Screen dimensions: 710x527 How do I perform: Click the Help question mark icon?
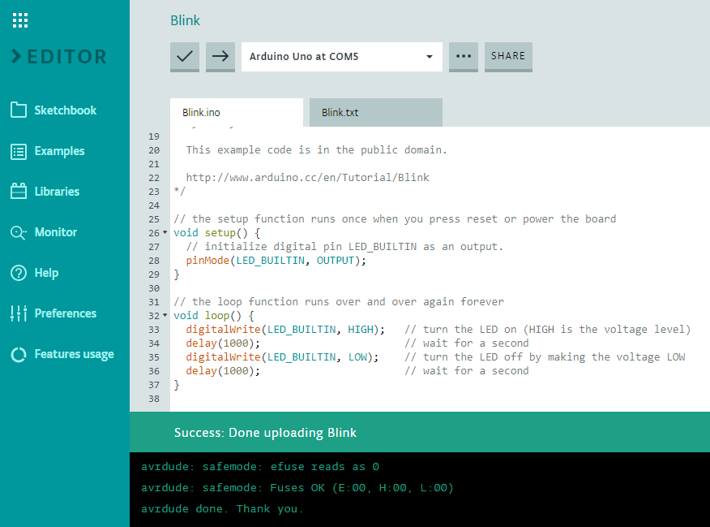coord(18,273)
